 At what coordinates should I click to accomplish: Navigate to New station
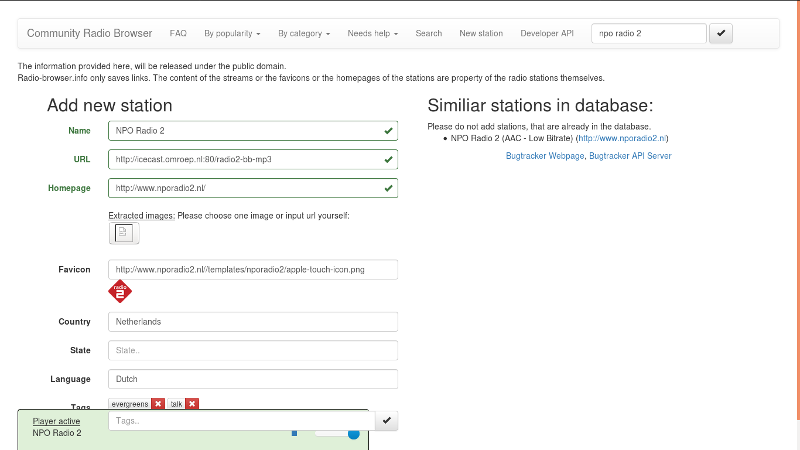coord(481,33)
